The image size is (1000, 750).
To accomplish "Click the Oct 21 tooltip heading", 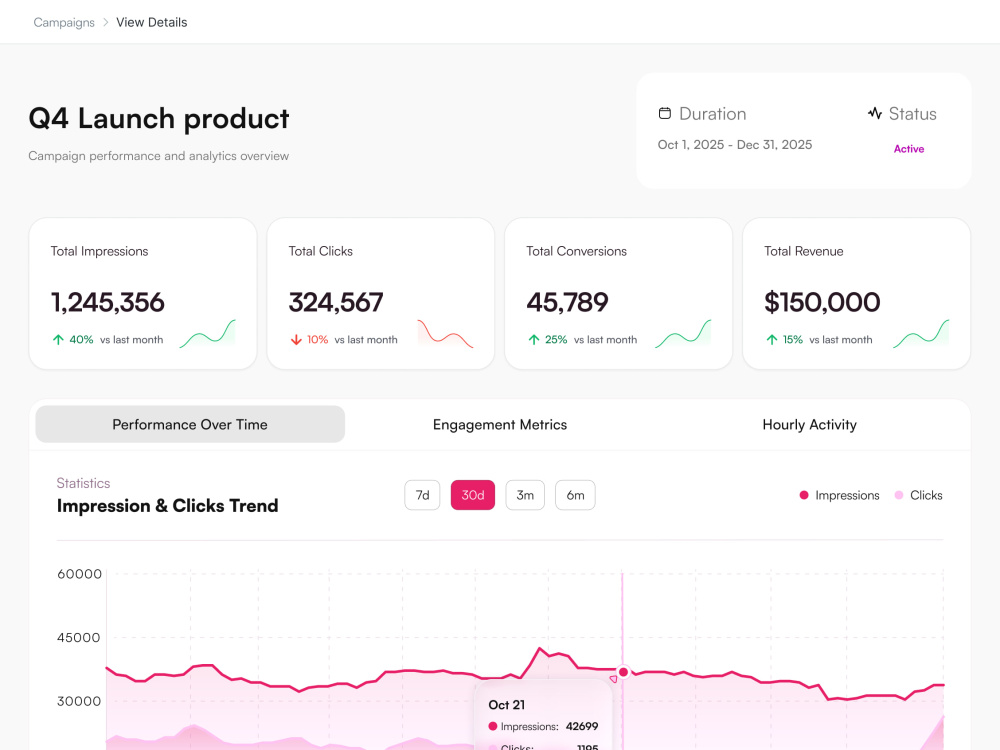I will 506,705.
